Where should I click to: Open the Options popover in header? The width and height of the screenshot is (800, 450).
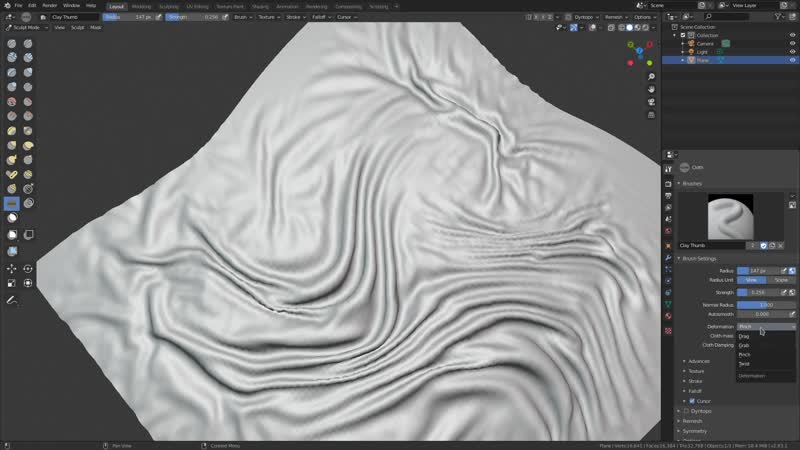coord(645,17)
